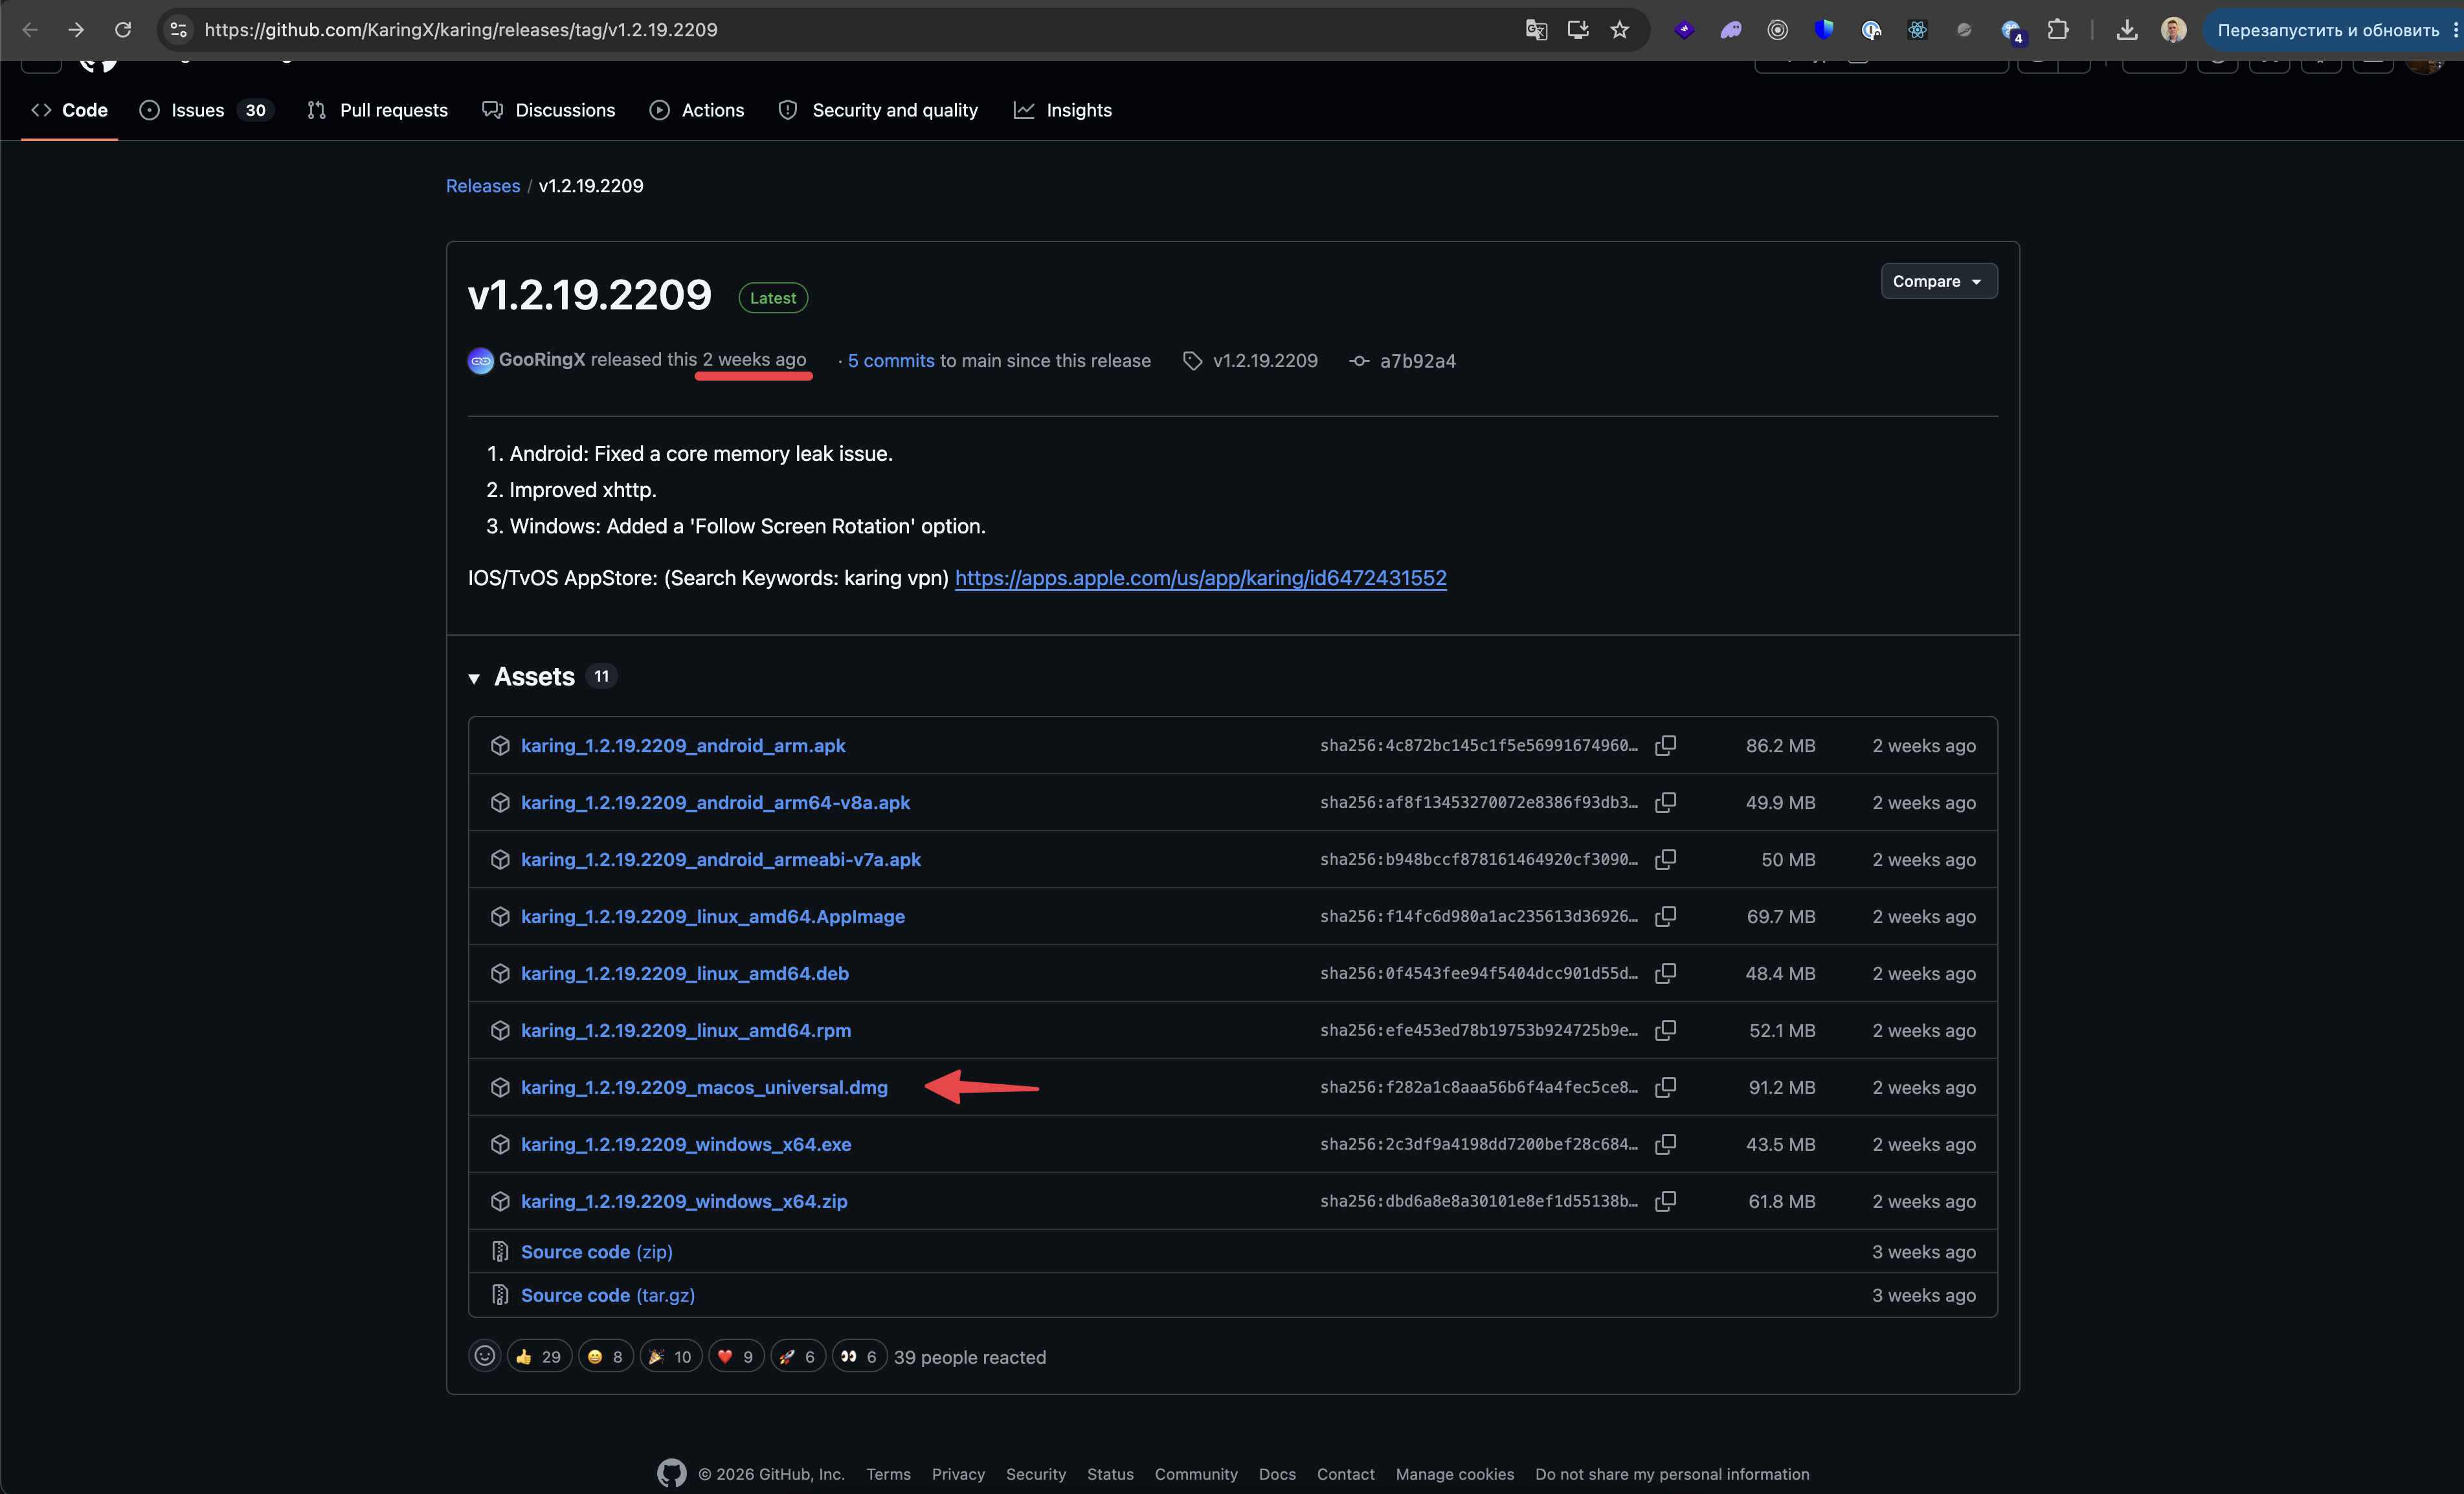This screenshot has height=1494, width=2464.
Task: Copy SHA256 hash for android_armeabi-v7a.apk
Action: [x=1665, y=859]
